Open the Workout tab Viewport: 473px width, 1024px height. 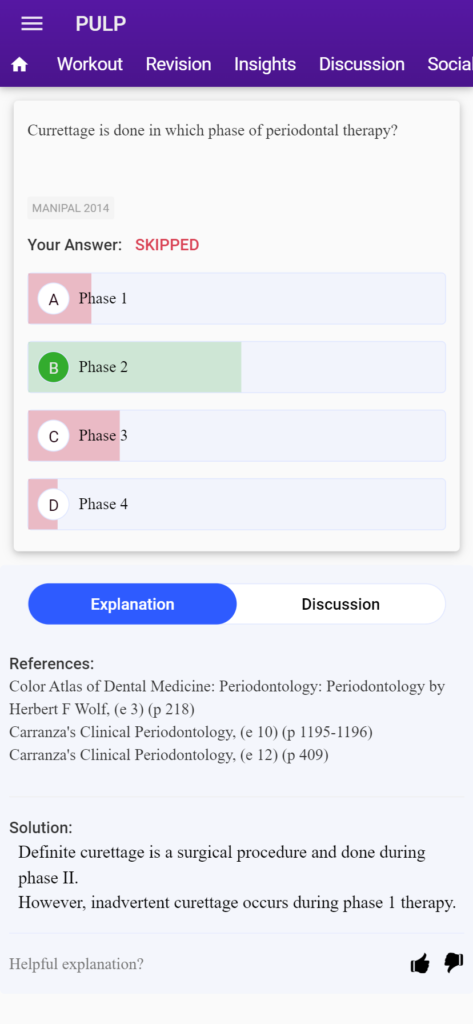(90, 64)
